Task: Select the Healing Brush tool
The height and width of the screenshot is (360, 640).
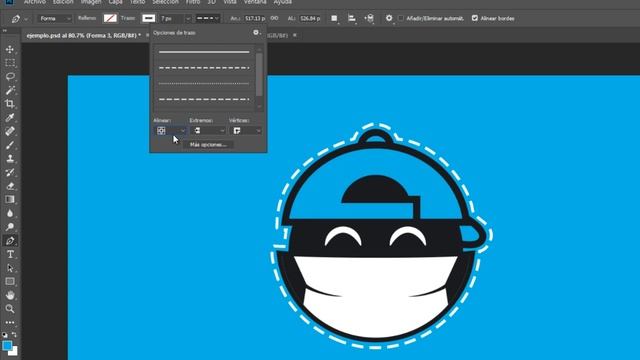Action: (x=10, y=131)
